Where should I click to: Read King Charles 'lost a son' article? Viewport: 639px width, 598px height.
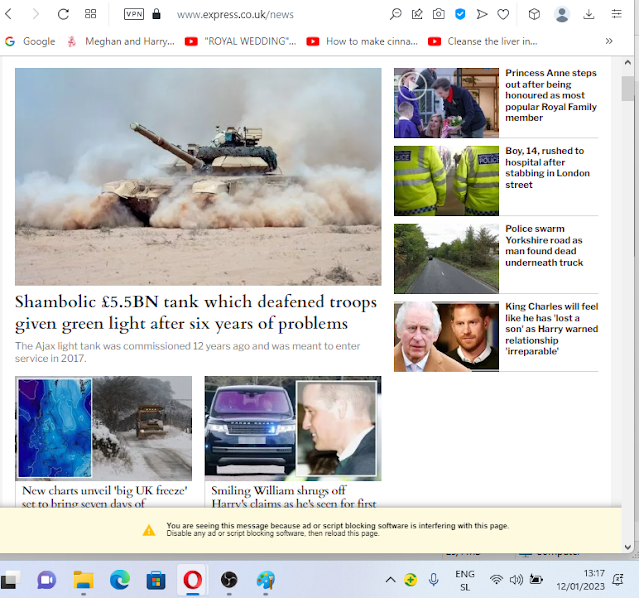551,329
